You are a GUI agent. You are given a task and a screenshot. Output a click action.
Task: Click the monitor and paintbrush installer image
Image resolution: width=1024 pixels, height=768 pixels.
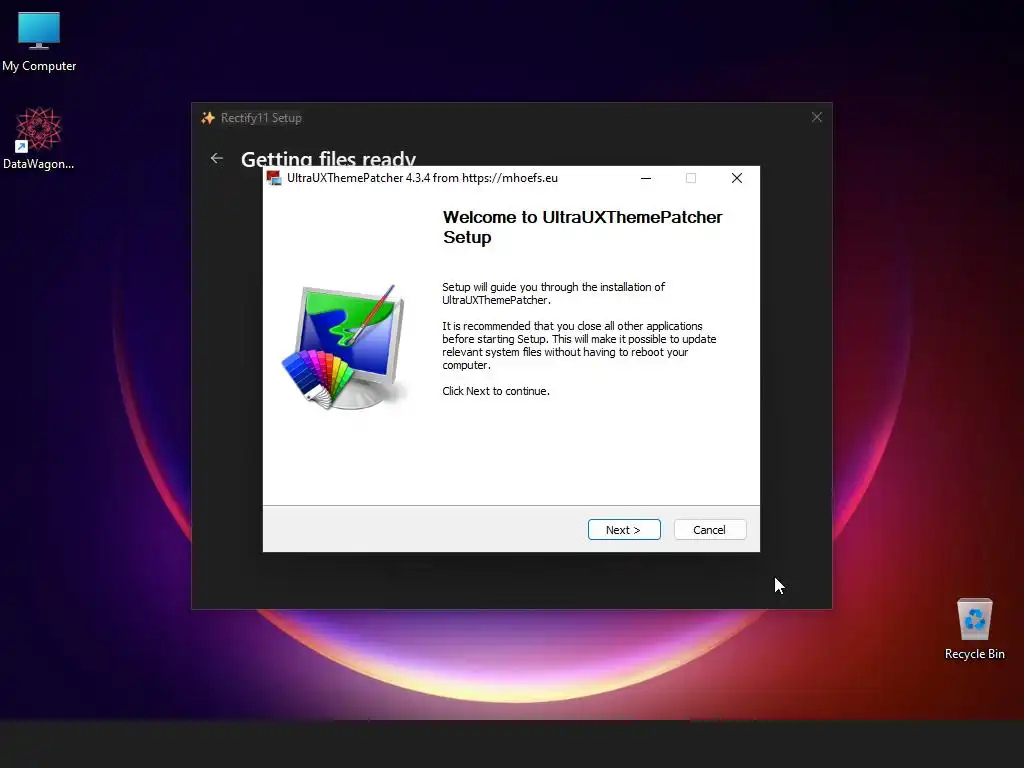click(345, 347)
